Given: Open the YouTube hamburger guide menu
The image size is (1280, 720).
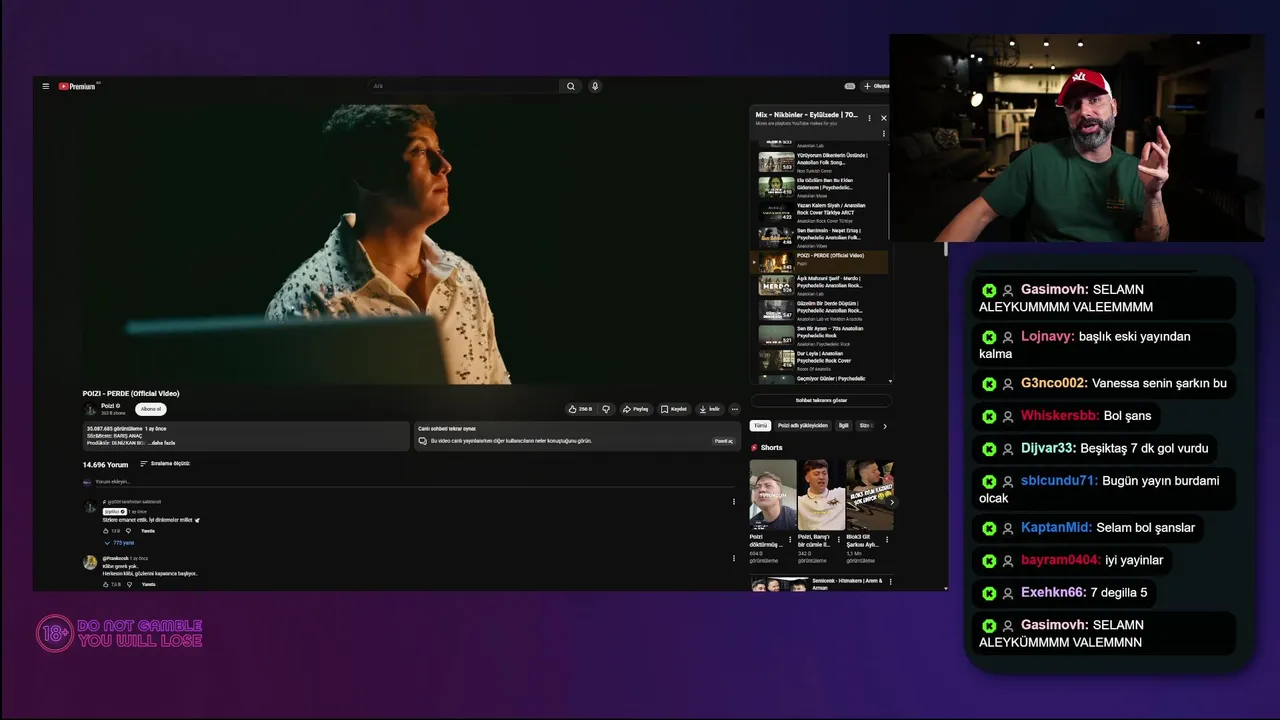Looking at the screenshot, I should tap(45, 86).
